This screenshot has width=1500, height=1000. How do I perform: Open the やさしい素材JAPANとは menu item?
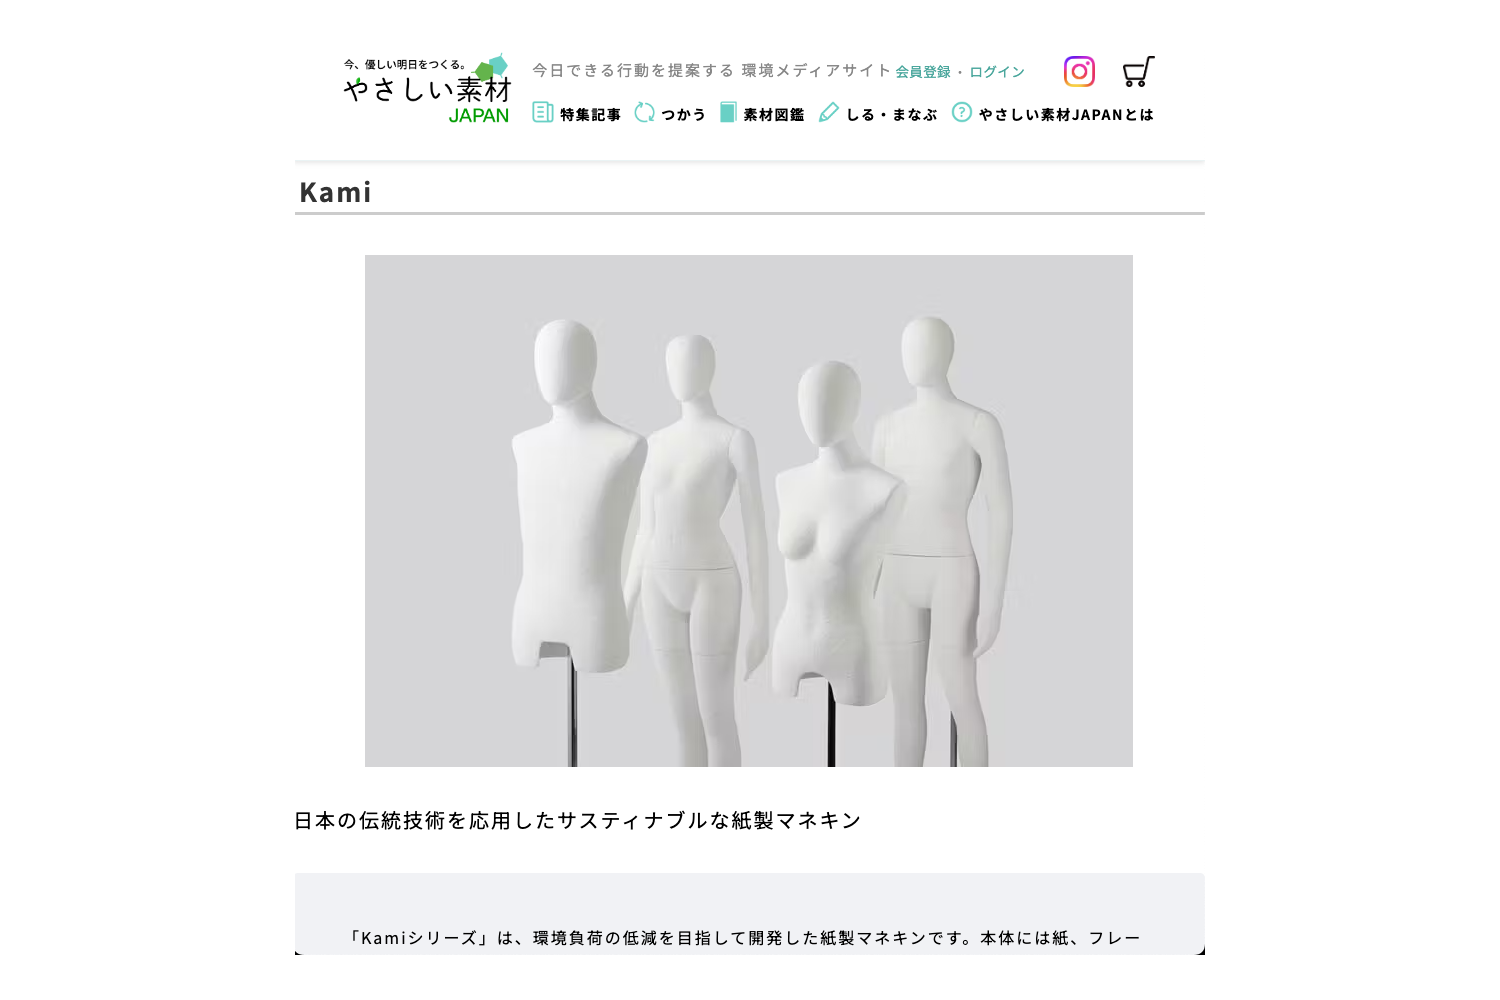tap(1066, 115)
